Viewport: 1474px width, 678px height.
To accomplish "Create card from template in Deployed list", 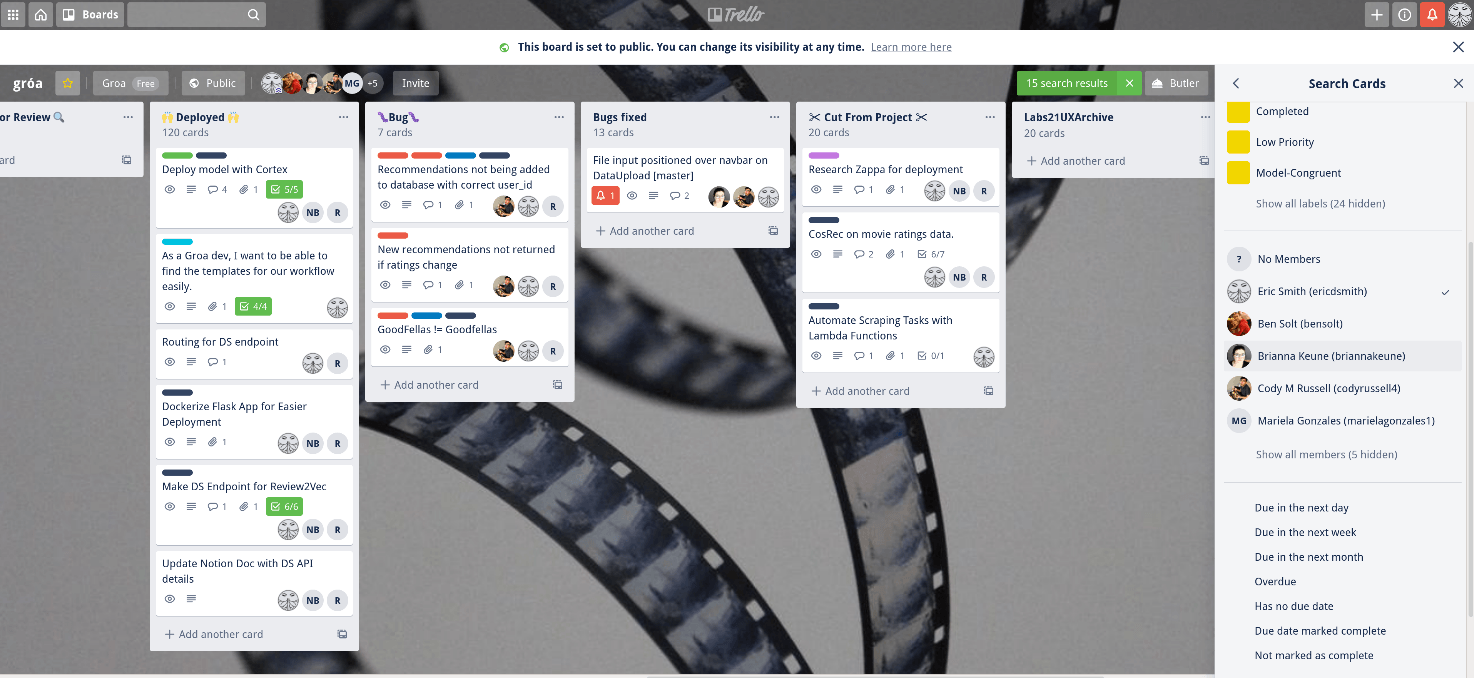I will pos(342,634).
